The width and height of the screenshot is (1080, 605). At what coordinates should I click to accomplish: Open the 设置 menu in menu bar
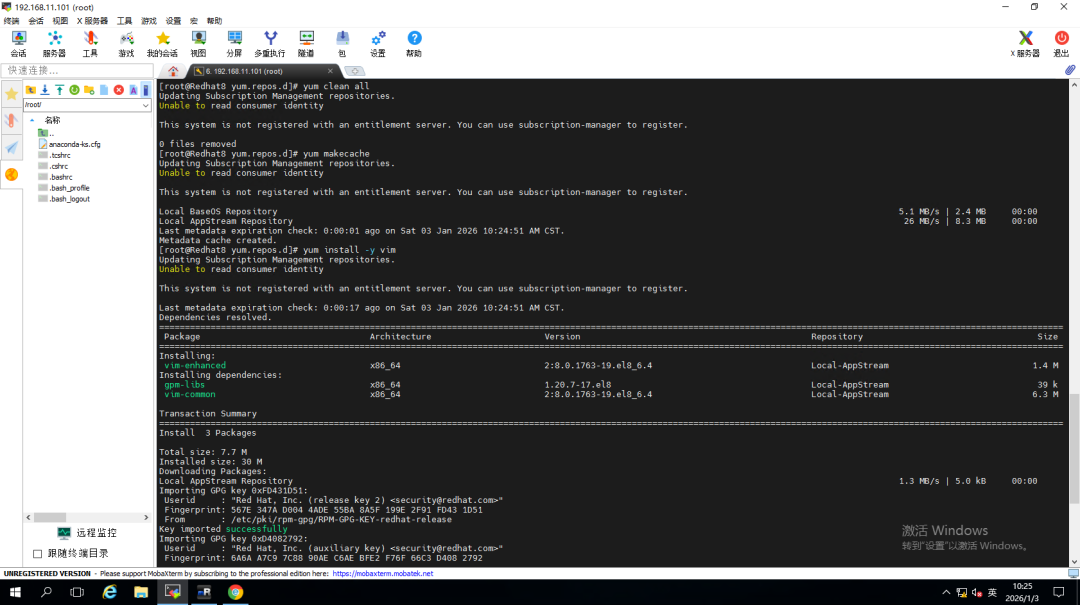pyautogui.click(x=174, y=21)
